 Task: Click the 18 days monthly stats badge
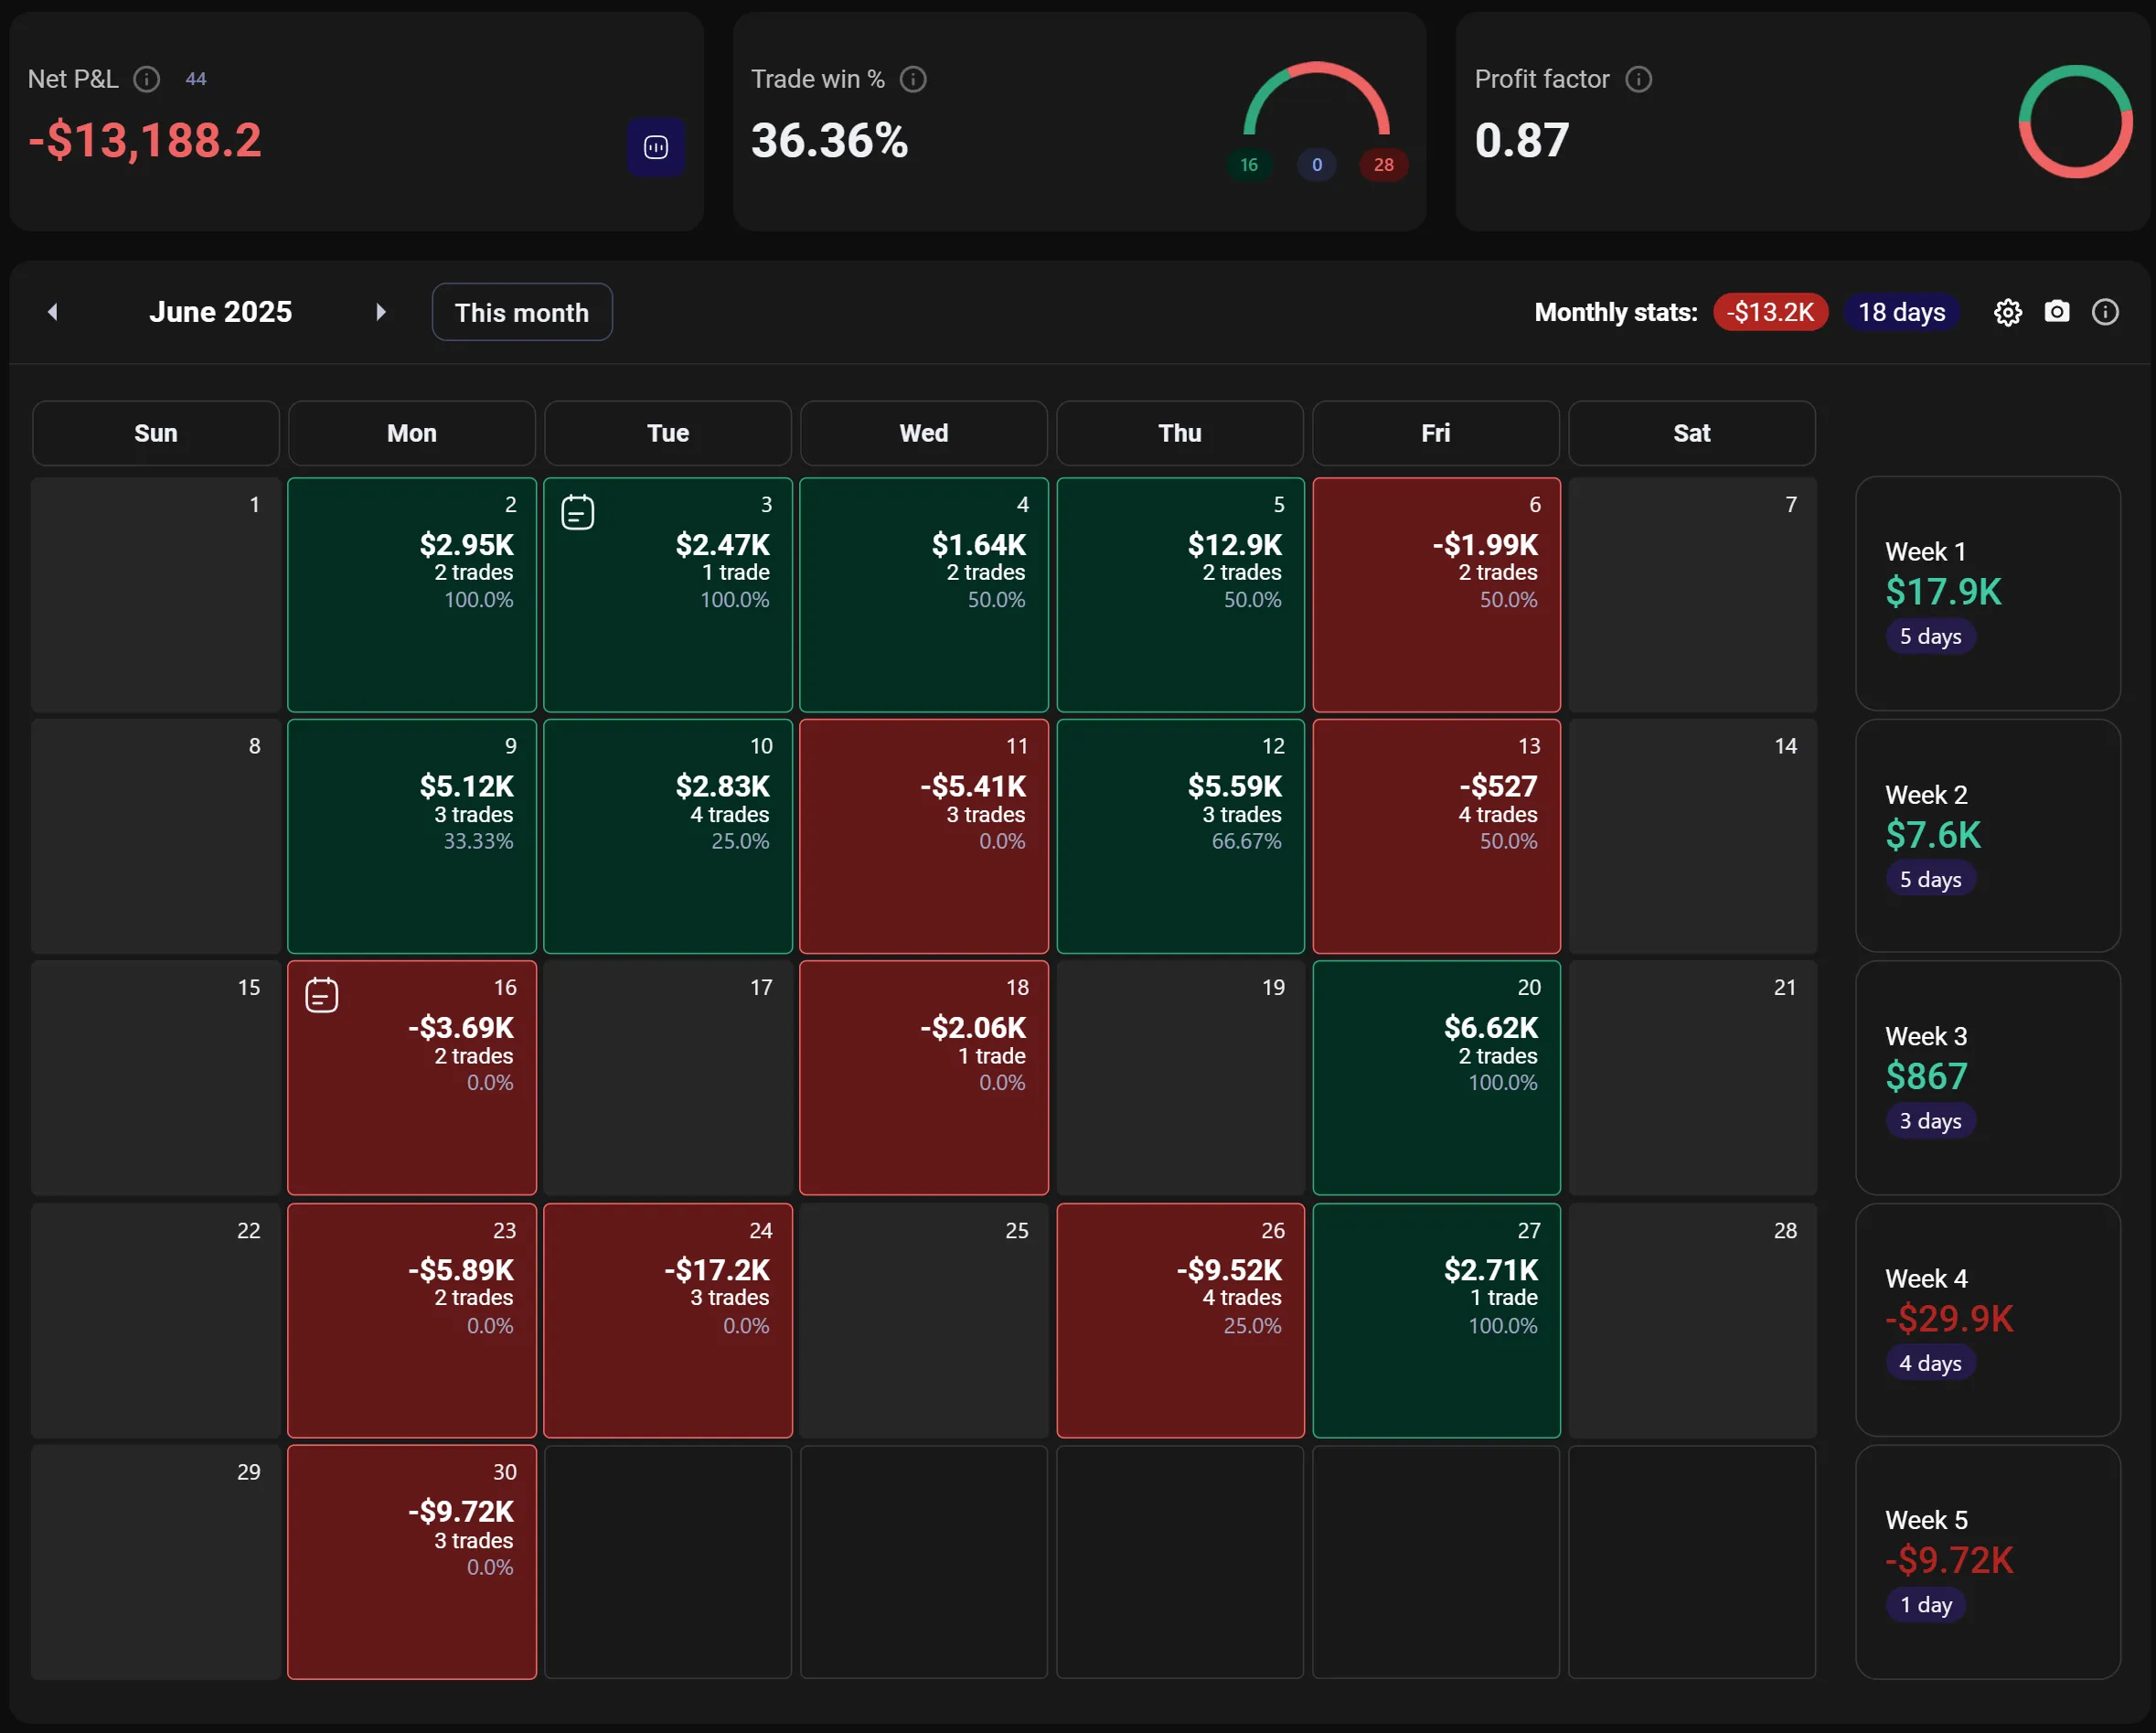tap(1901, 312)
